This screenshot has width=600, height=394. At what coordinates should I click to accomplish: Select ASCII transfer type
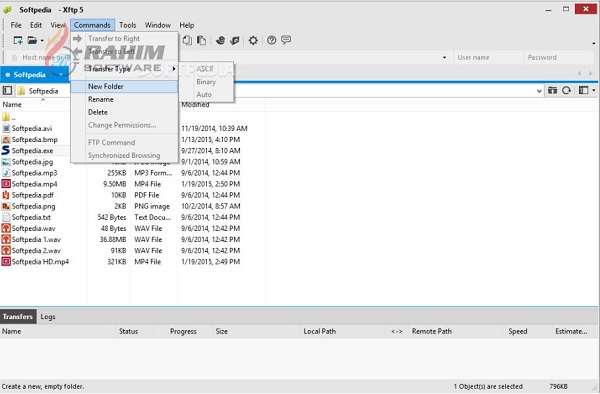(206, 69)
